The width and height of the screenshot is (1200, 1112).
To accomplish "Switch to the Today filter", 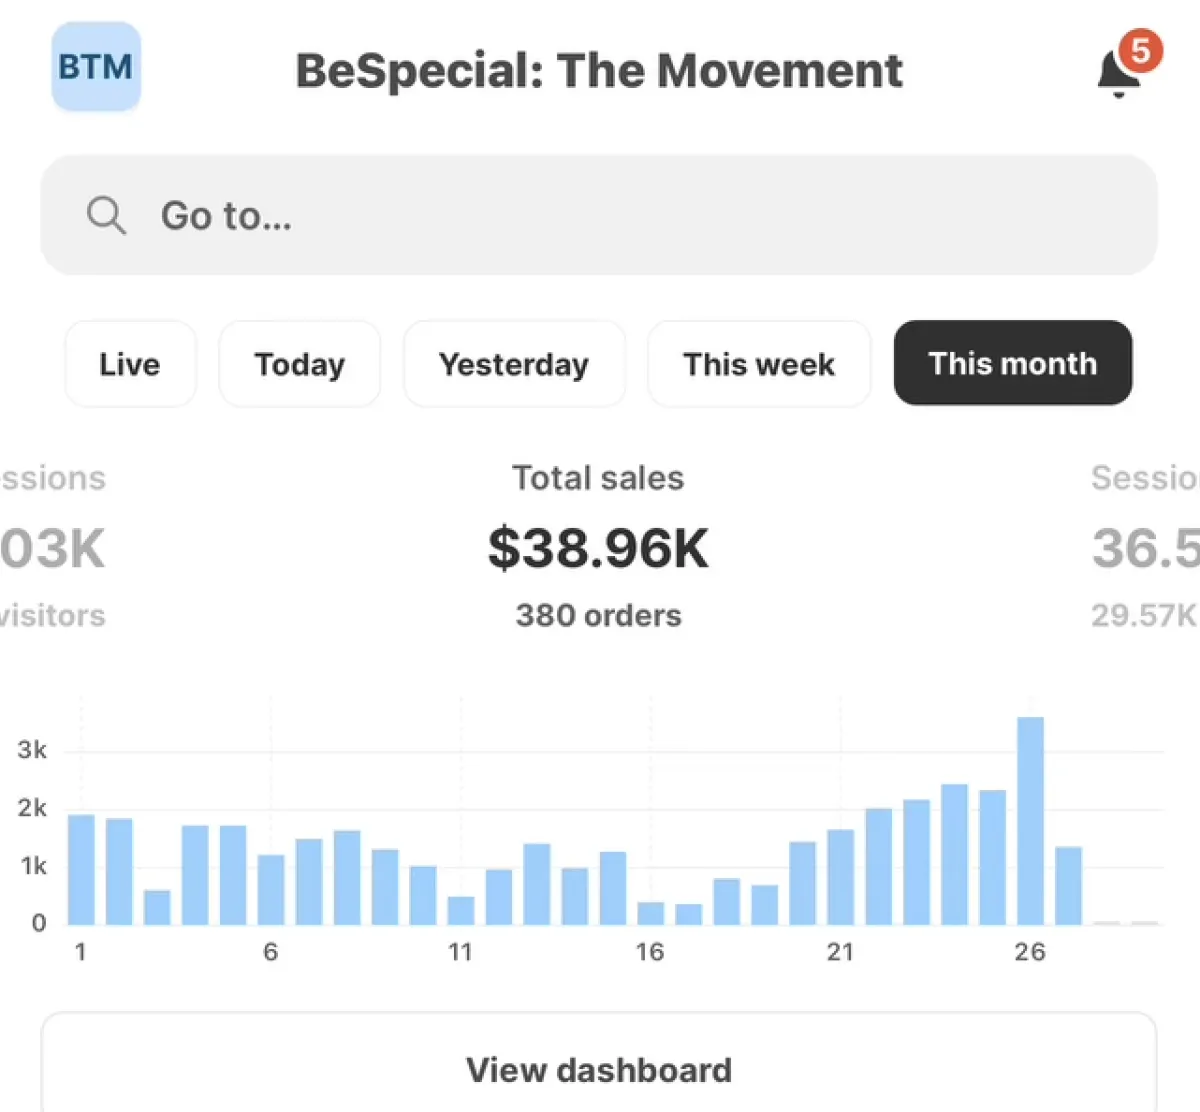I will click(299, 364).
